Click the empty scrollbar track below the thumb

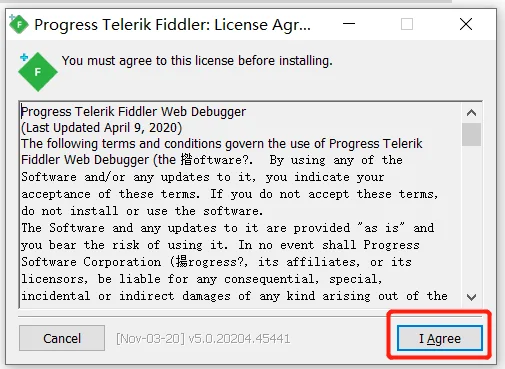(x=471, y=217)
